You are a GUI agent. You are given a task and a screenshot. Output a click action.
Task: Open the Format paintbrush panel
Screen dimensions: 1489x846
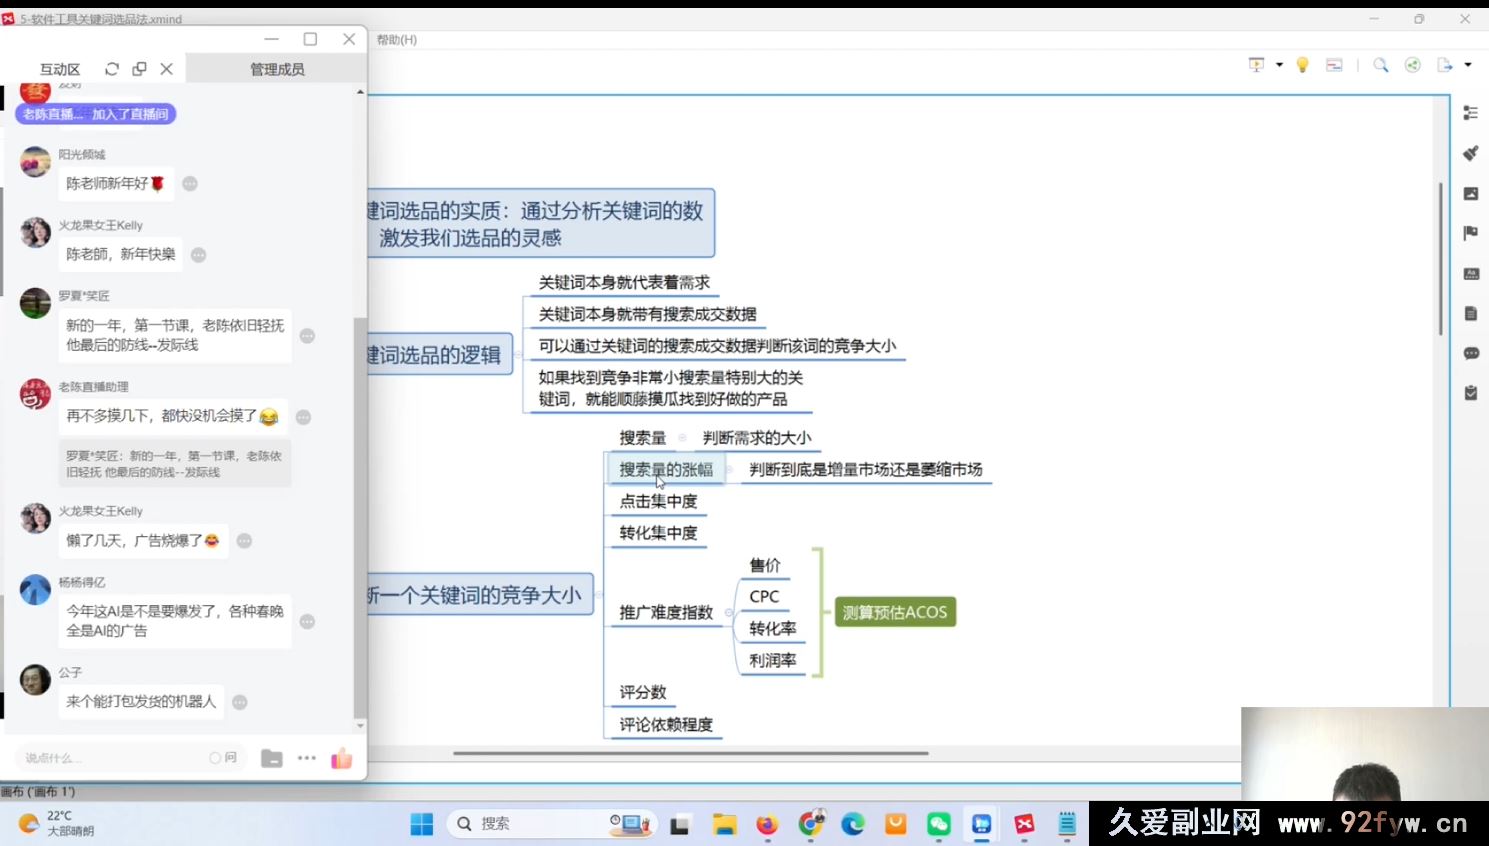click(1470, 153)
